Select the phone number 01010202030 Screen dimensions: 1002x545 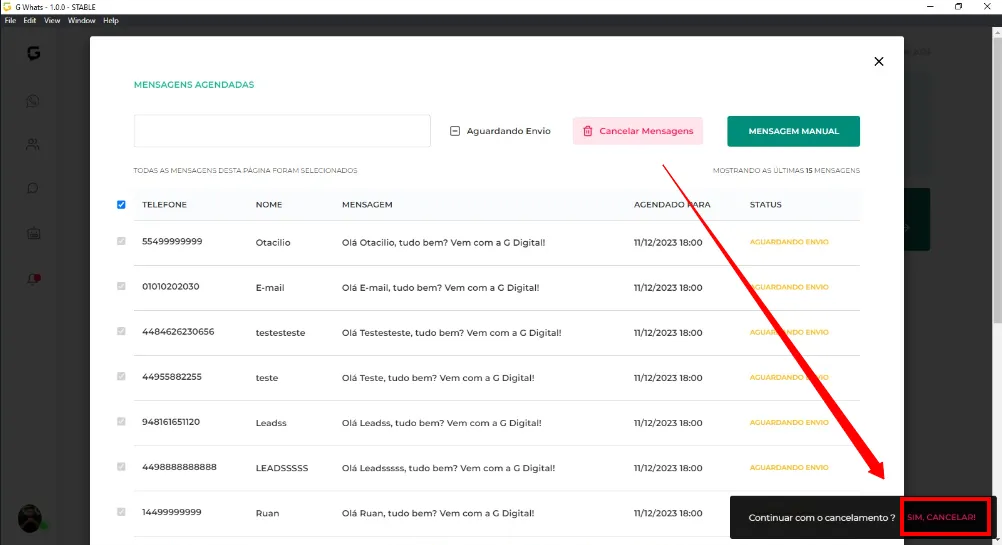click(171, 286)
